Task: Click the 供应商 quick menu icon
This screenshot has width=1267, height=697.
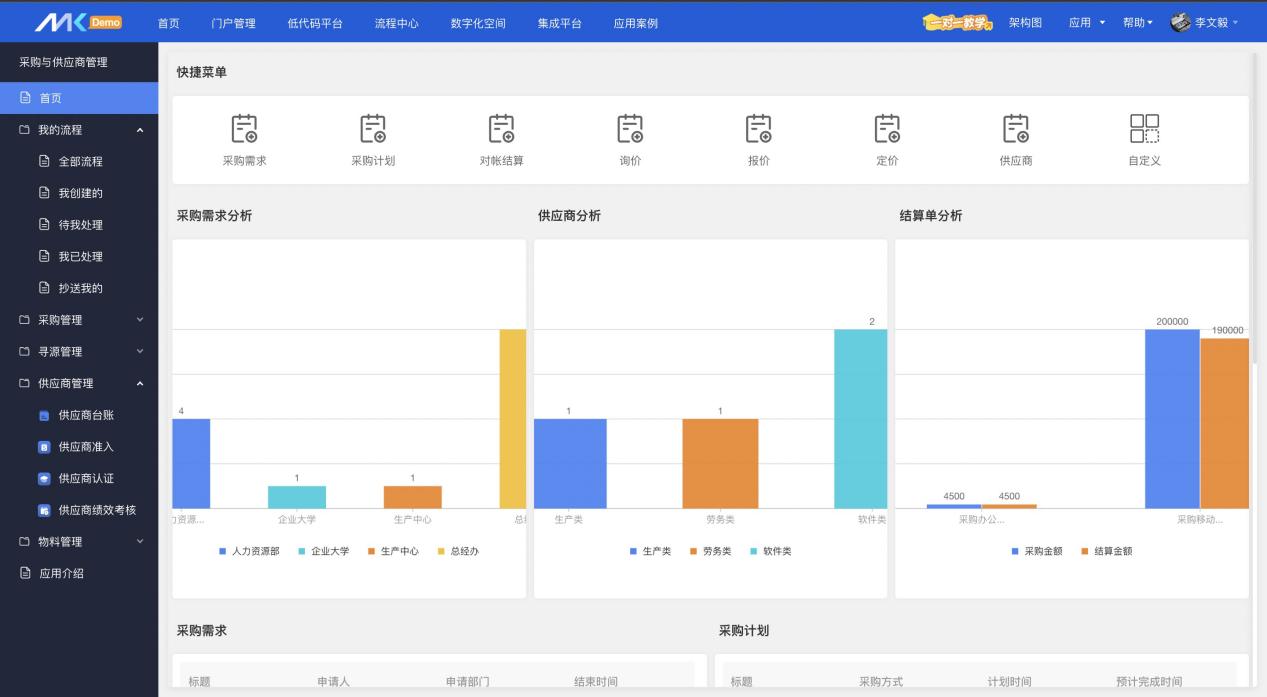Action: pos(1016,129)
